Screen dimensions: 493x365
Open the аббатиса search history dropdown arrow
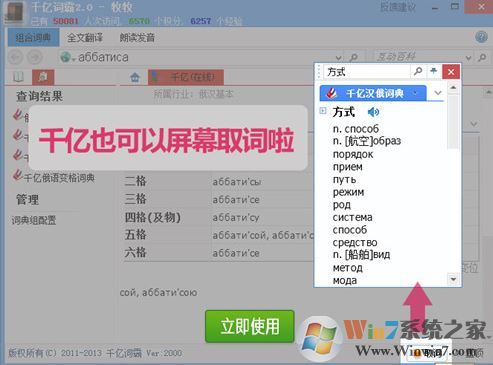coord(338,58)
